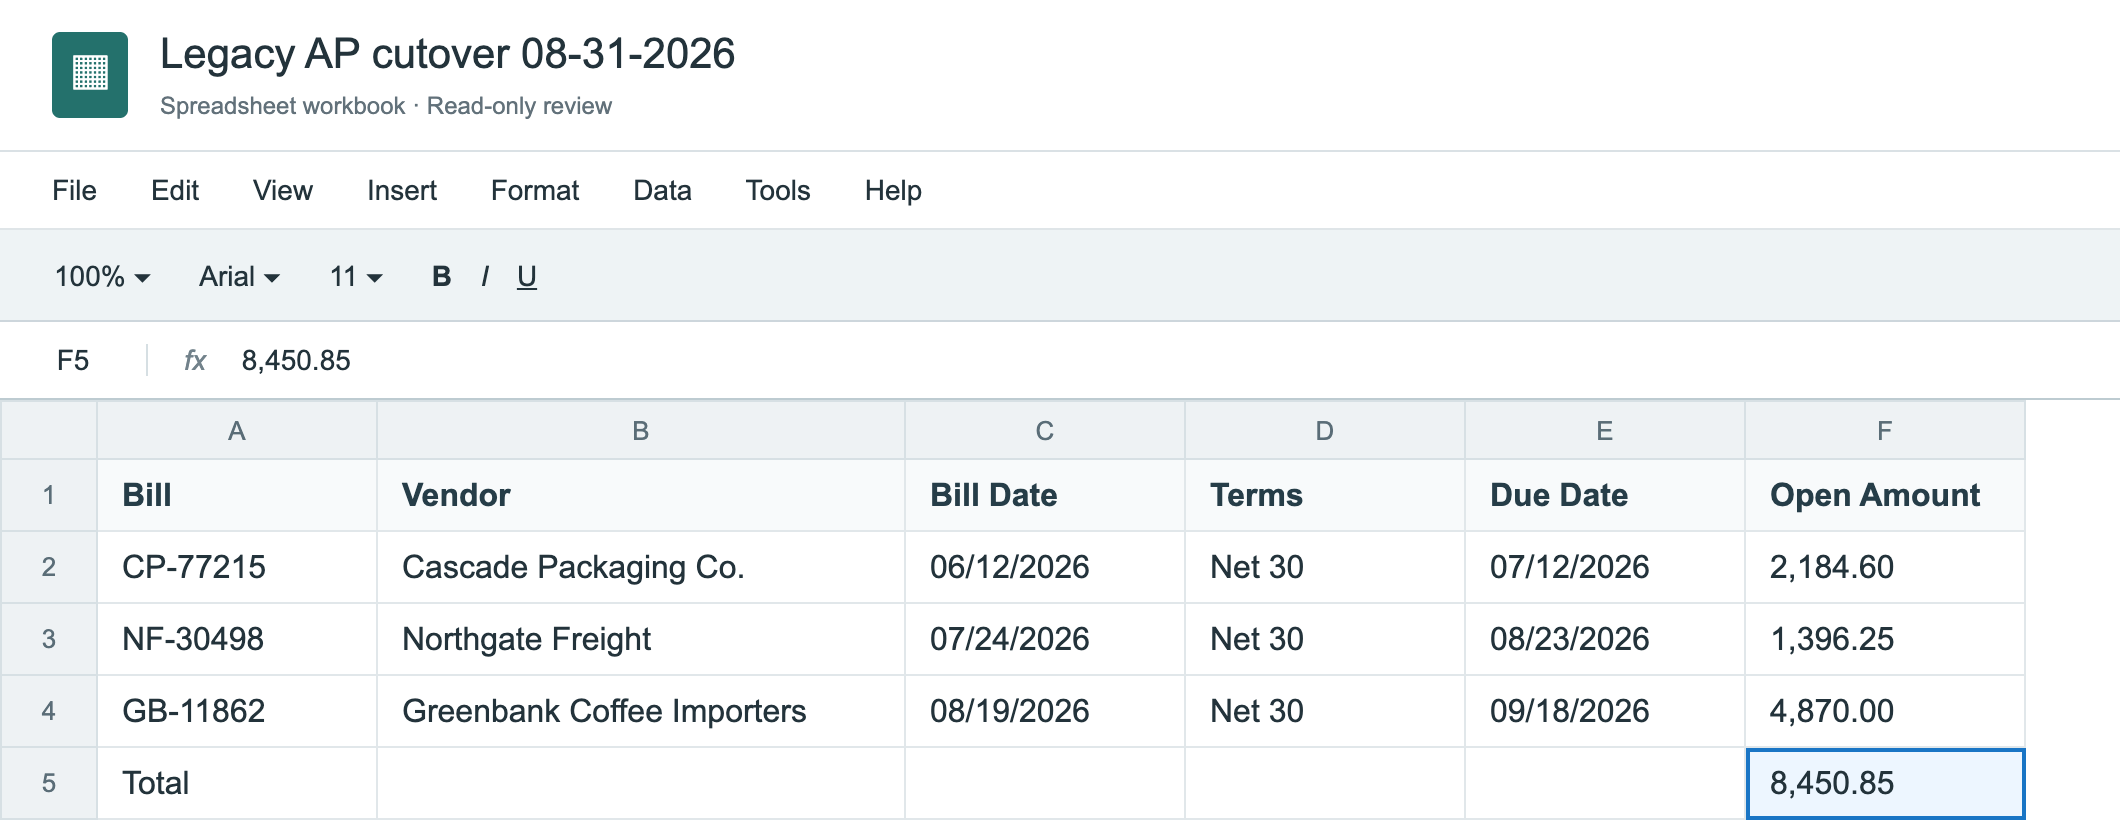2120x820 pixels.
Task: Select the open amount 4,870.00 cell
Action: pyautogui.click(x=1885, y=711)
